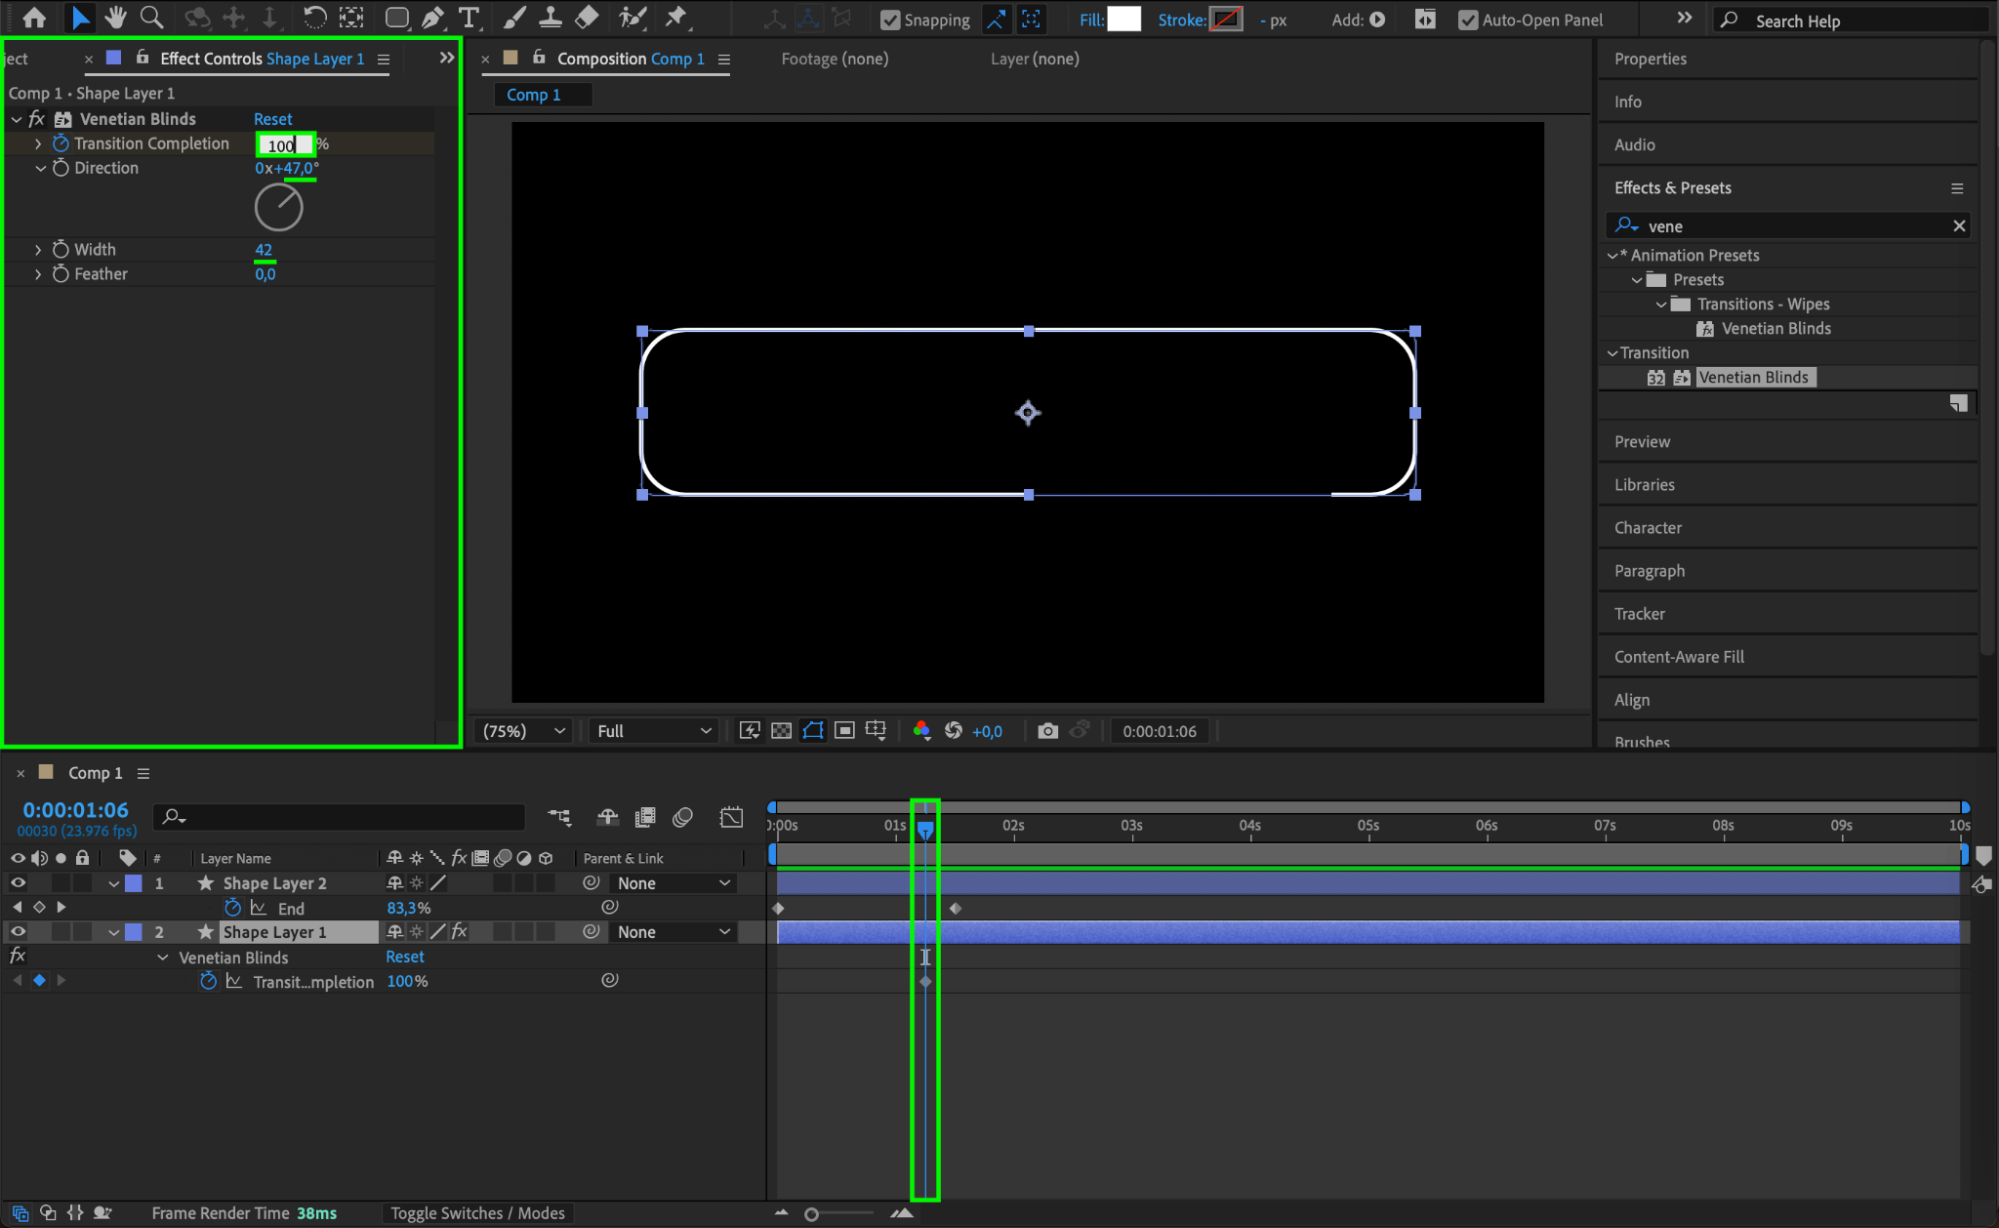This screenshot has width=1999, height=1228.
Task: Open the Character panel tab
Action: (x=1647, y=527)
